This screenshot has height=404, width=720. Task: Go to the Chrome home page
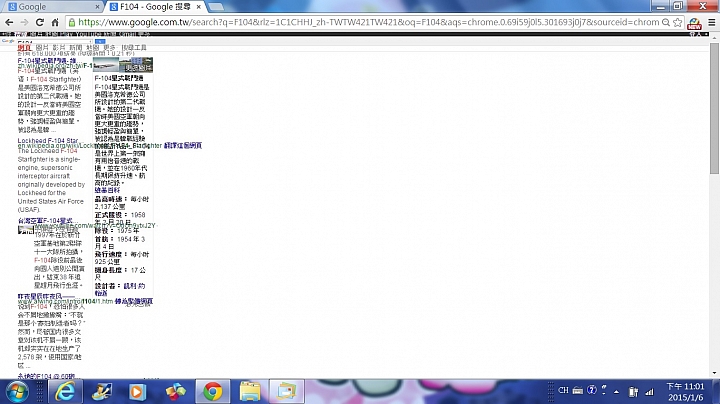pyautogui.click(x=55, y=22)
